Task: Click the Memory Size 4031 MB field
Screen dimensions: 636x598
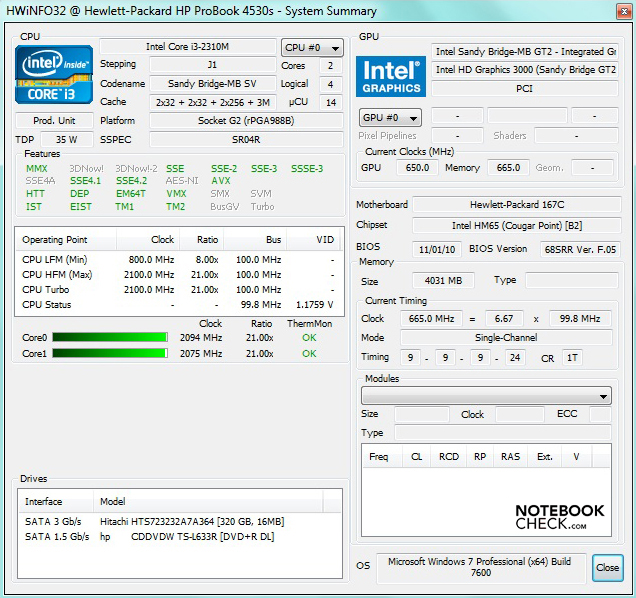Action: pos(443,280)
